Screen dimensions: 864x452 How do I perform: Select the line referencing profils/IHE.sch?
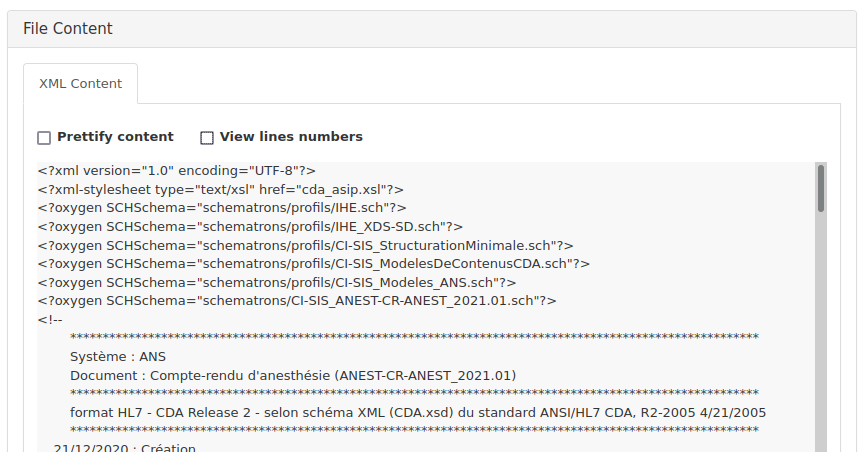tap(220, 208)
